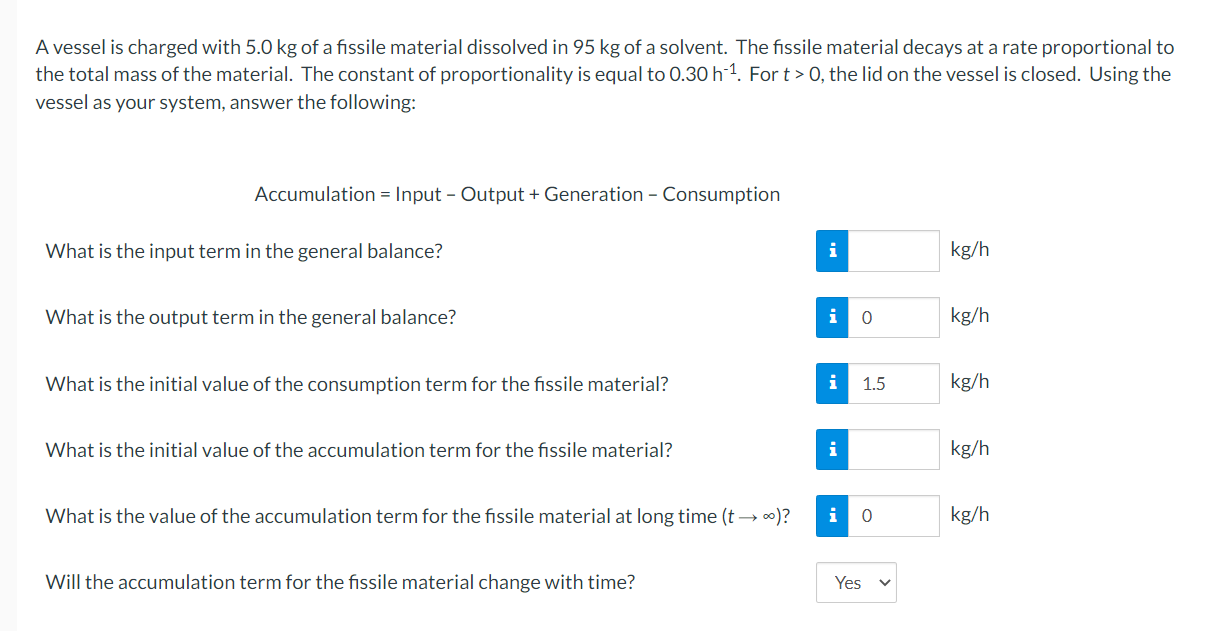Click the question about the input term
The height and width of the screenshot is (631, 1206).
click(x=244, y=251)
